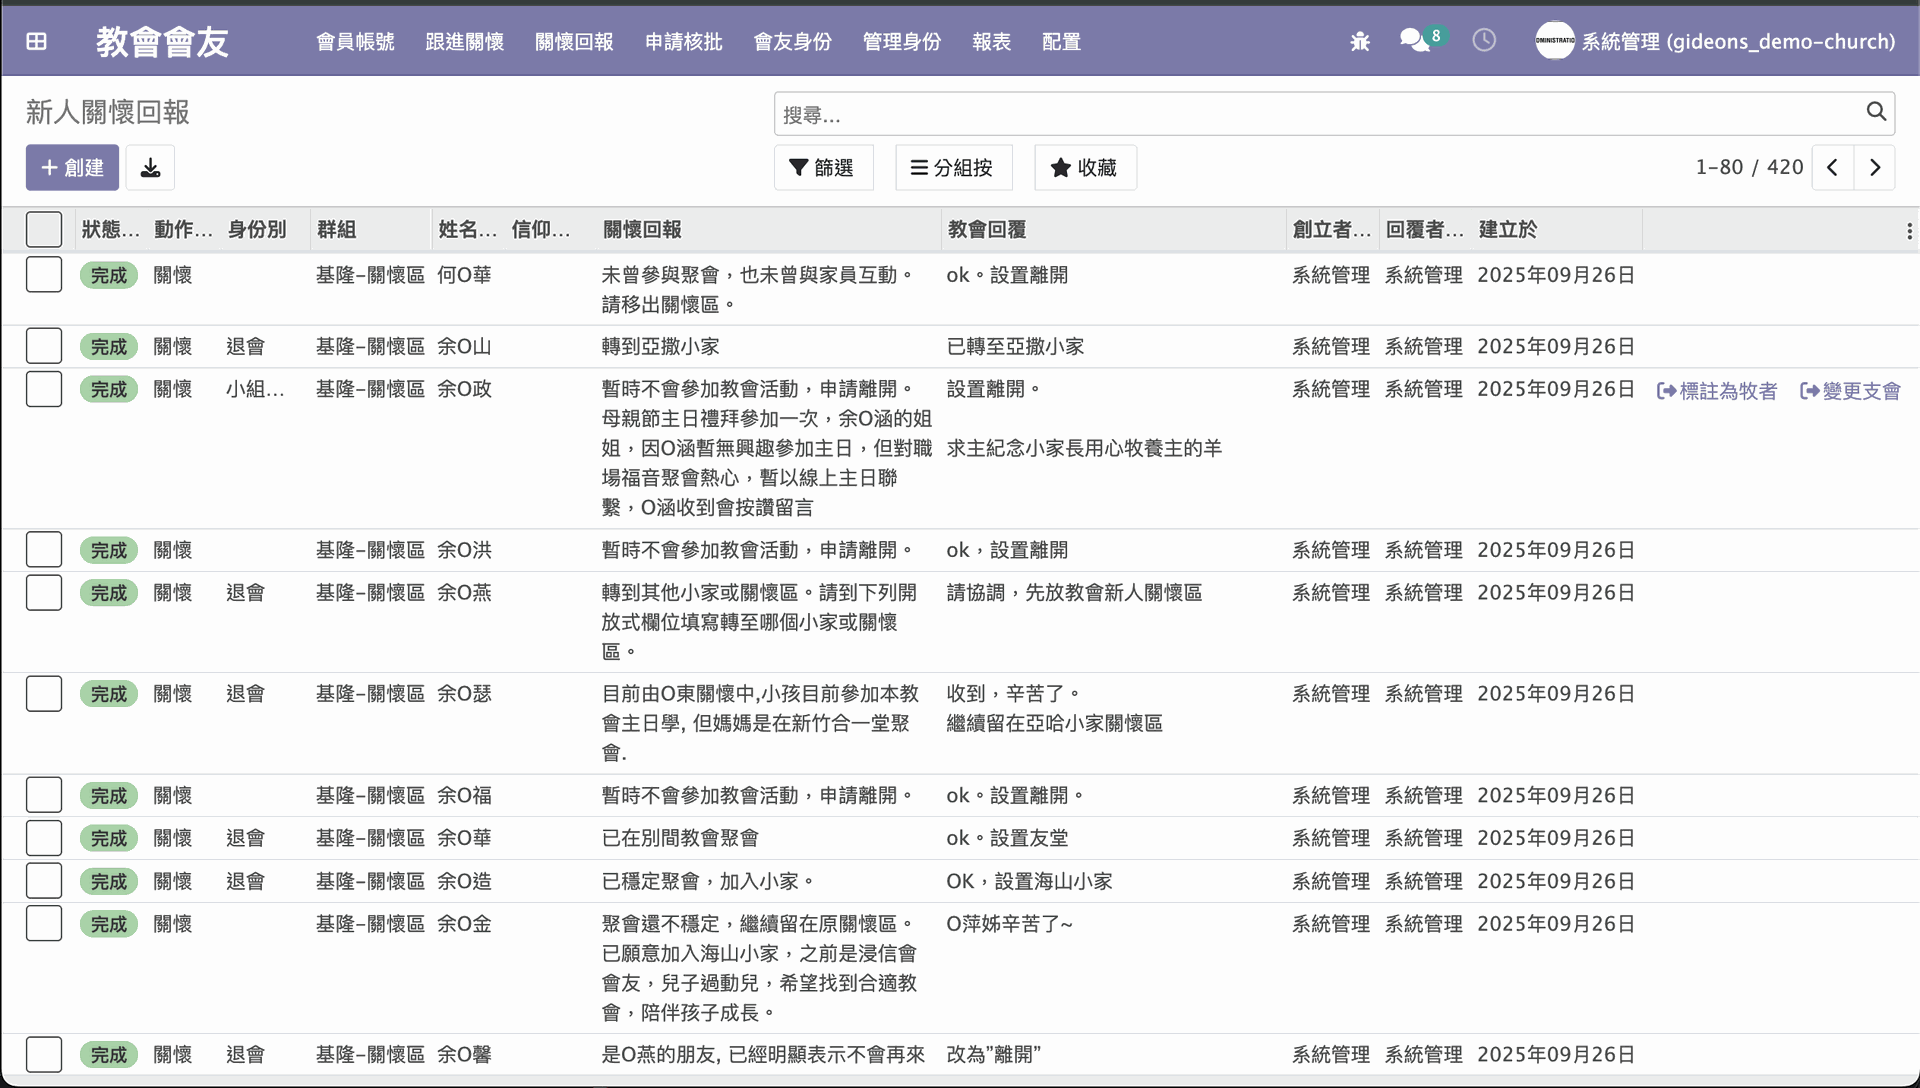
Task: Check the row for 何O華
Action: tap(44, 274)
